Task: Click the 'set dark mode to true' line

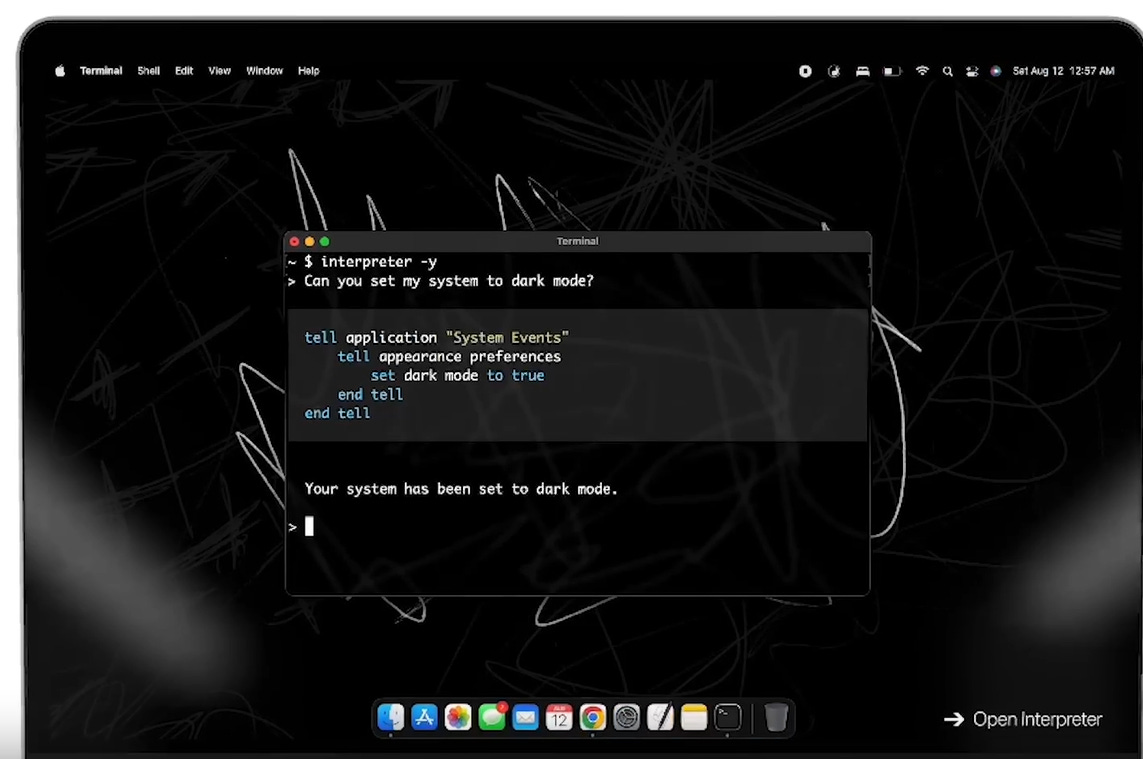Action: coord(457,375)
